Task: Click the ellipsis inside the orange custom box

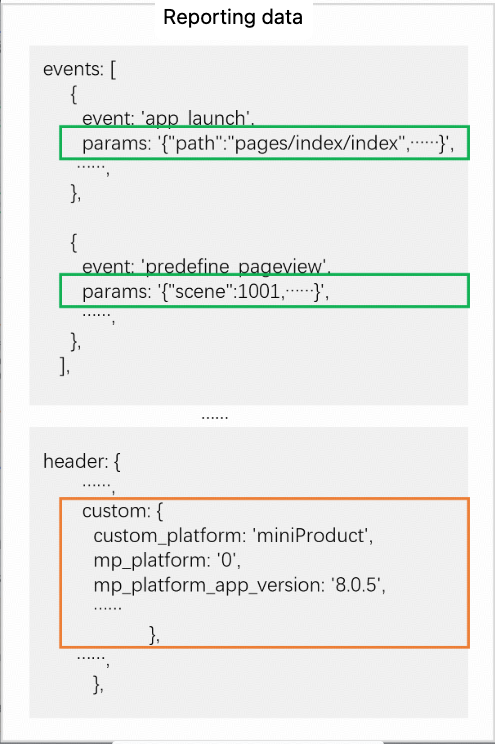Action: point(107,607)
